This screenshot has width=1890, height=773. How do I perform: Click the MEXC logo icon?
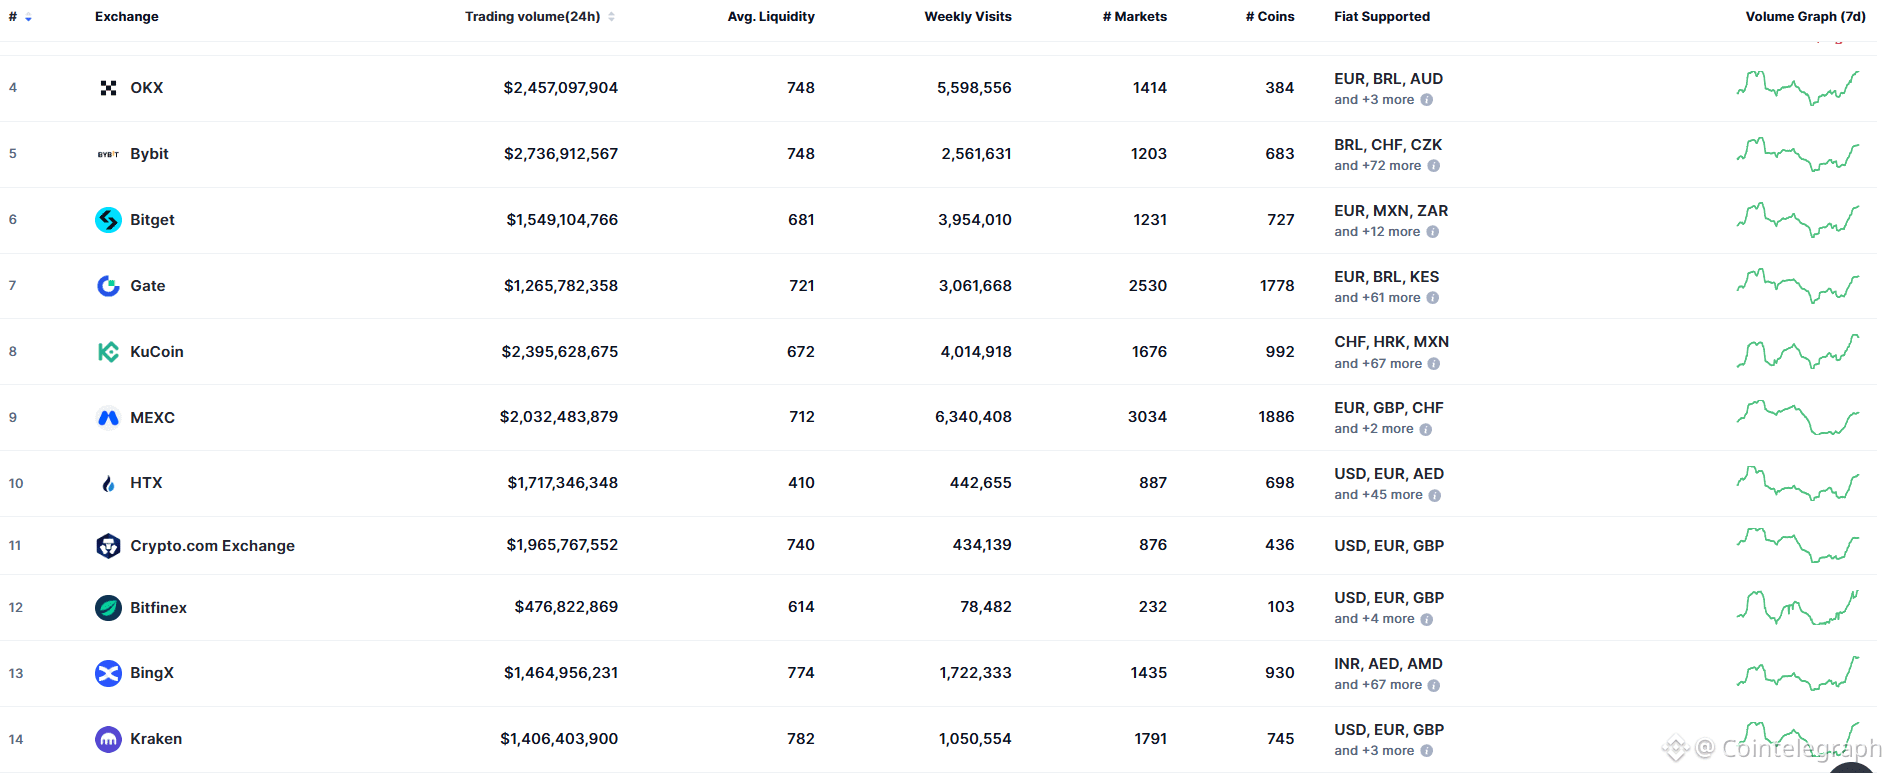tap(108, 418)
